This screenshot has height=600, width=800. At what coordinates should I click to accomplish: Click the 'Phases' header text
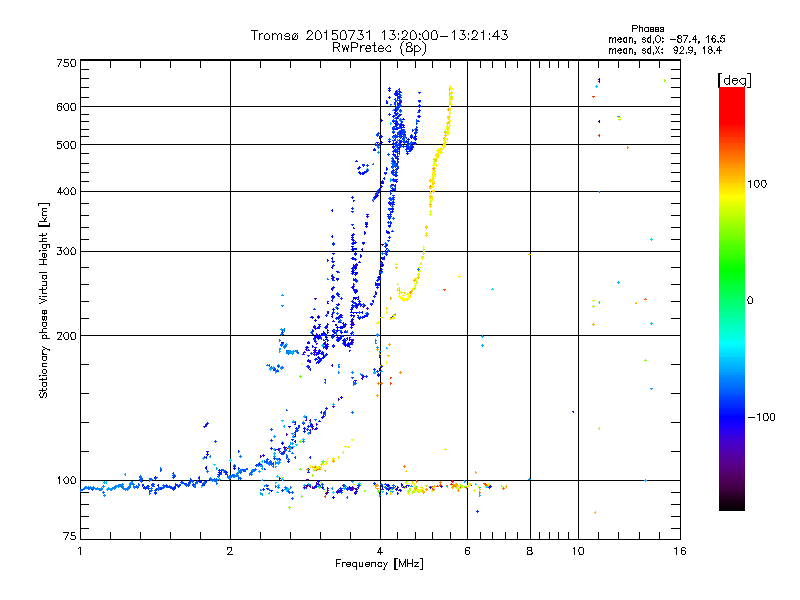647,29
